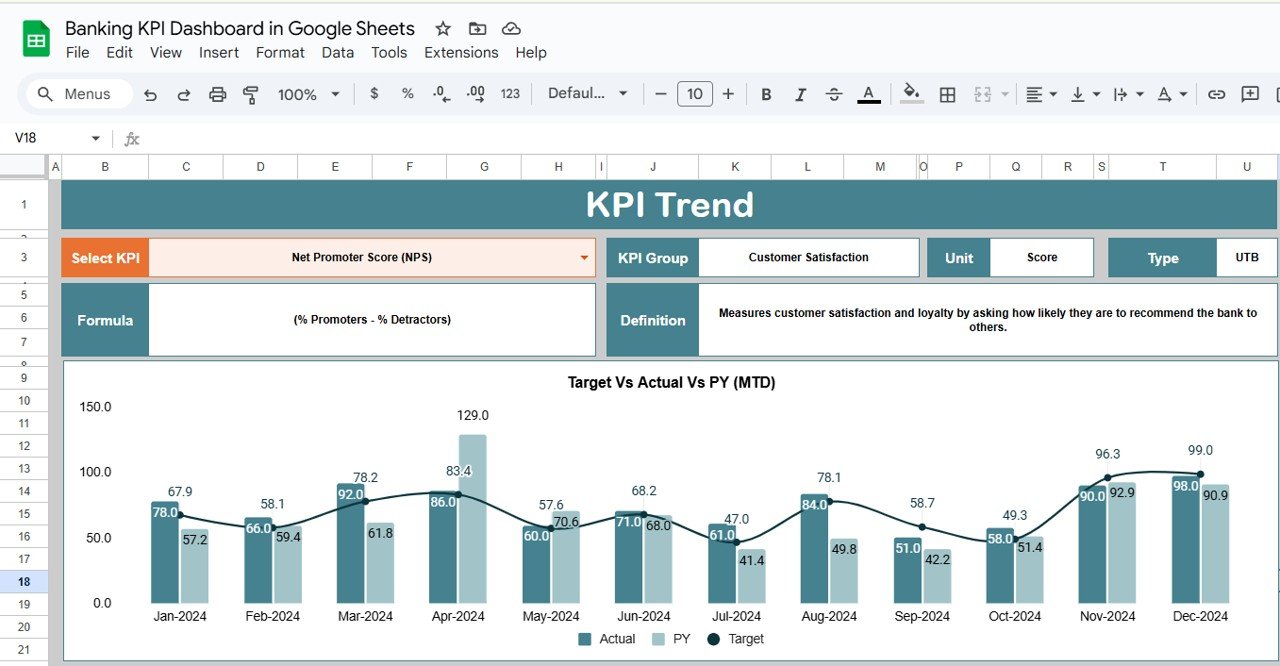Click the Target legend entry
Image resolution: width=1280 pixels, height=666 pixels.
pos(735,639)
